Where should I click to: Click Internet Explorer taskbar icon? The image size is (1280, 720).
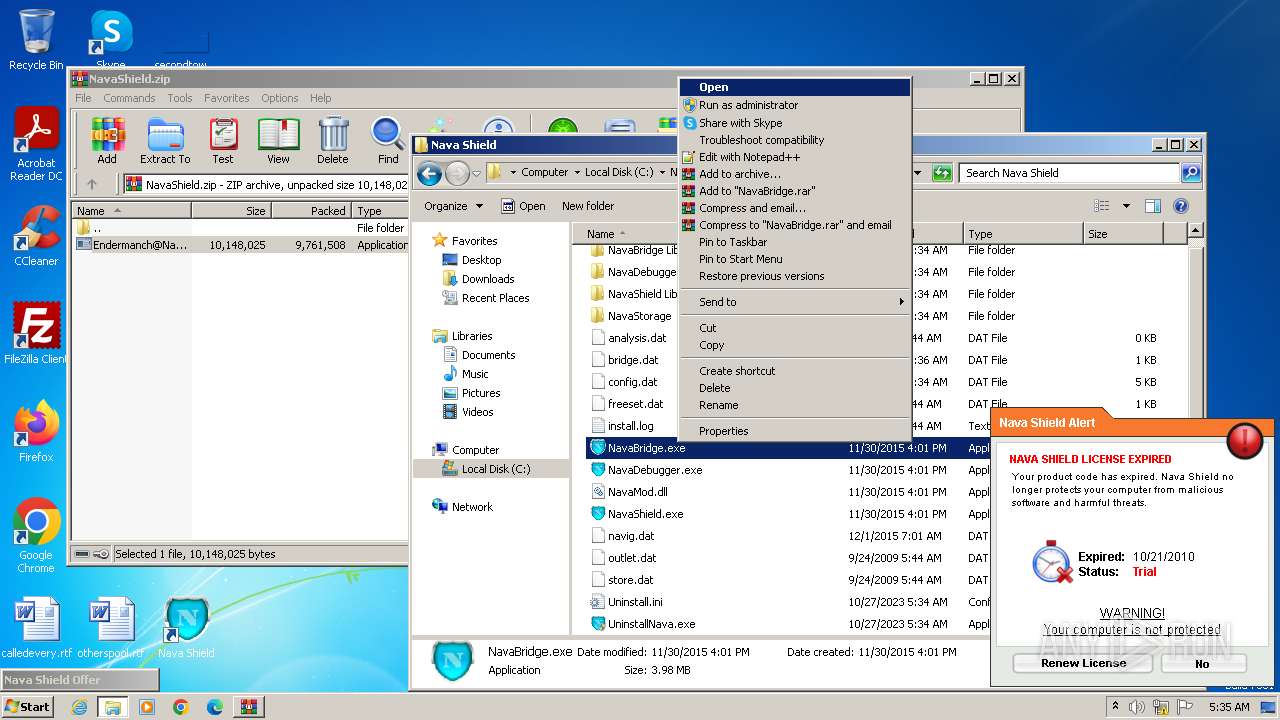(x=79, y=707)
